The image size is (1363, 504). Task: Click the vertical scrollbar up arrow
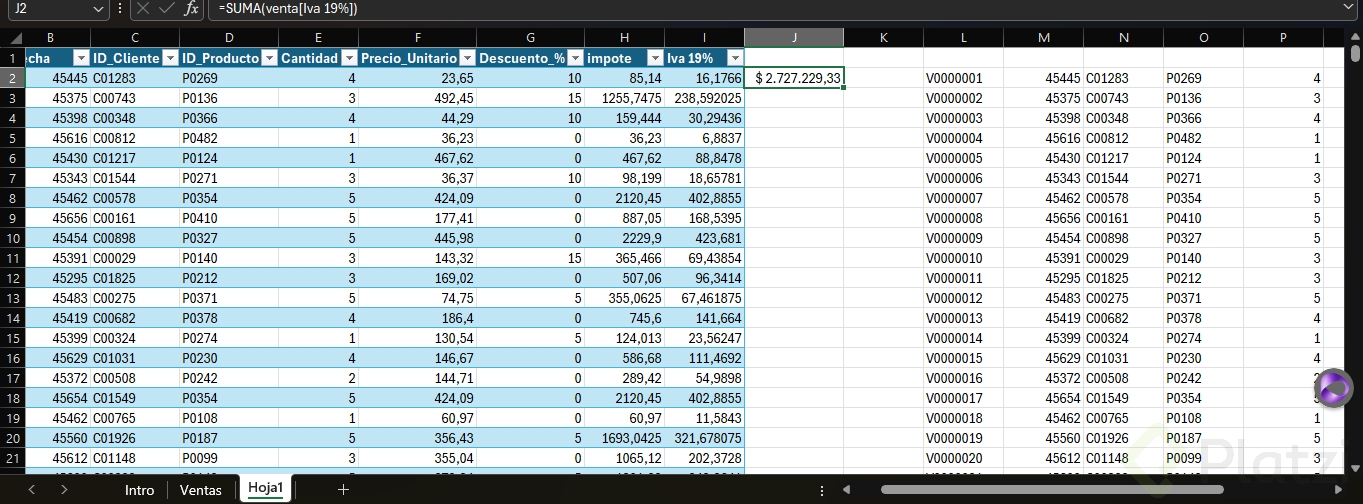(1355, 38)
